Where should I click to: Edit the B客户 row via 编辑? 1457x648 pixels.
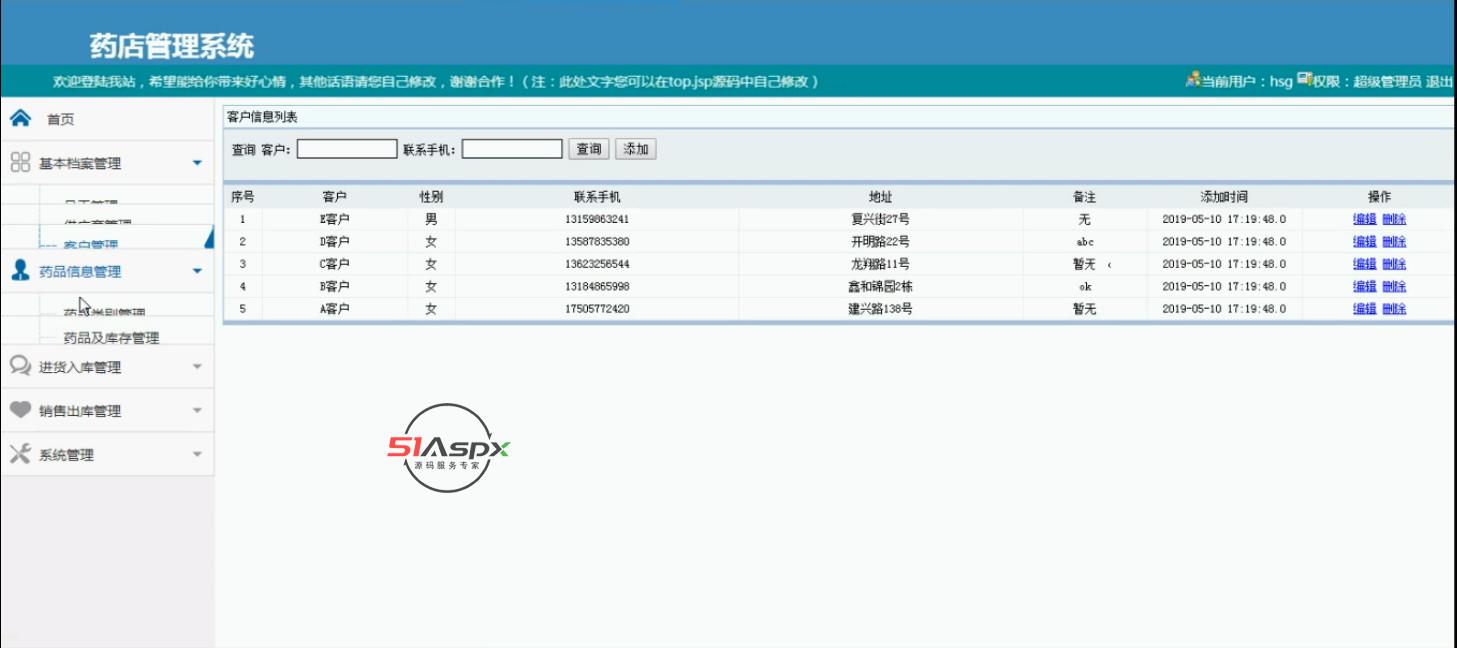1365,286
